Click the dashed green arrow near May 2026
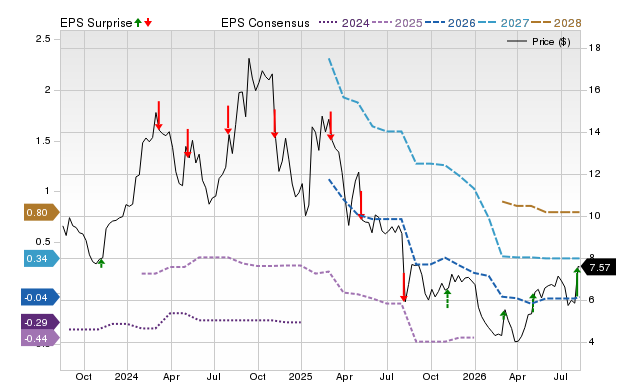Viewport: 640px width, 382px height. pos(533,303)
